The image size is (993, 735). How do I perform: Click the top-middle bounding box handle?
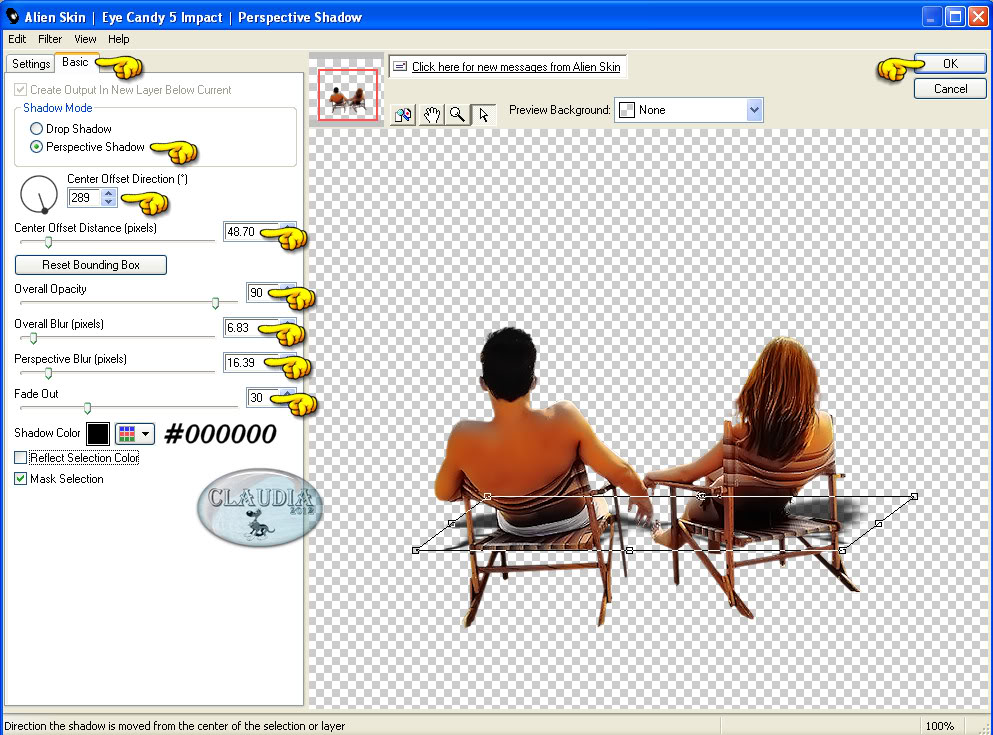700,496
